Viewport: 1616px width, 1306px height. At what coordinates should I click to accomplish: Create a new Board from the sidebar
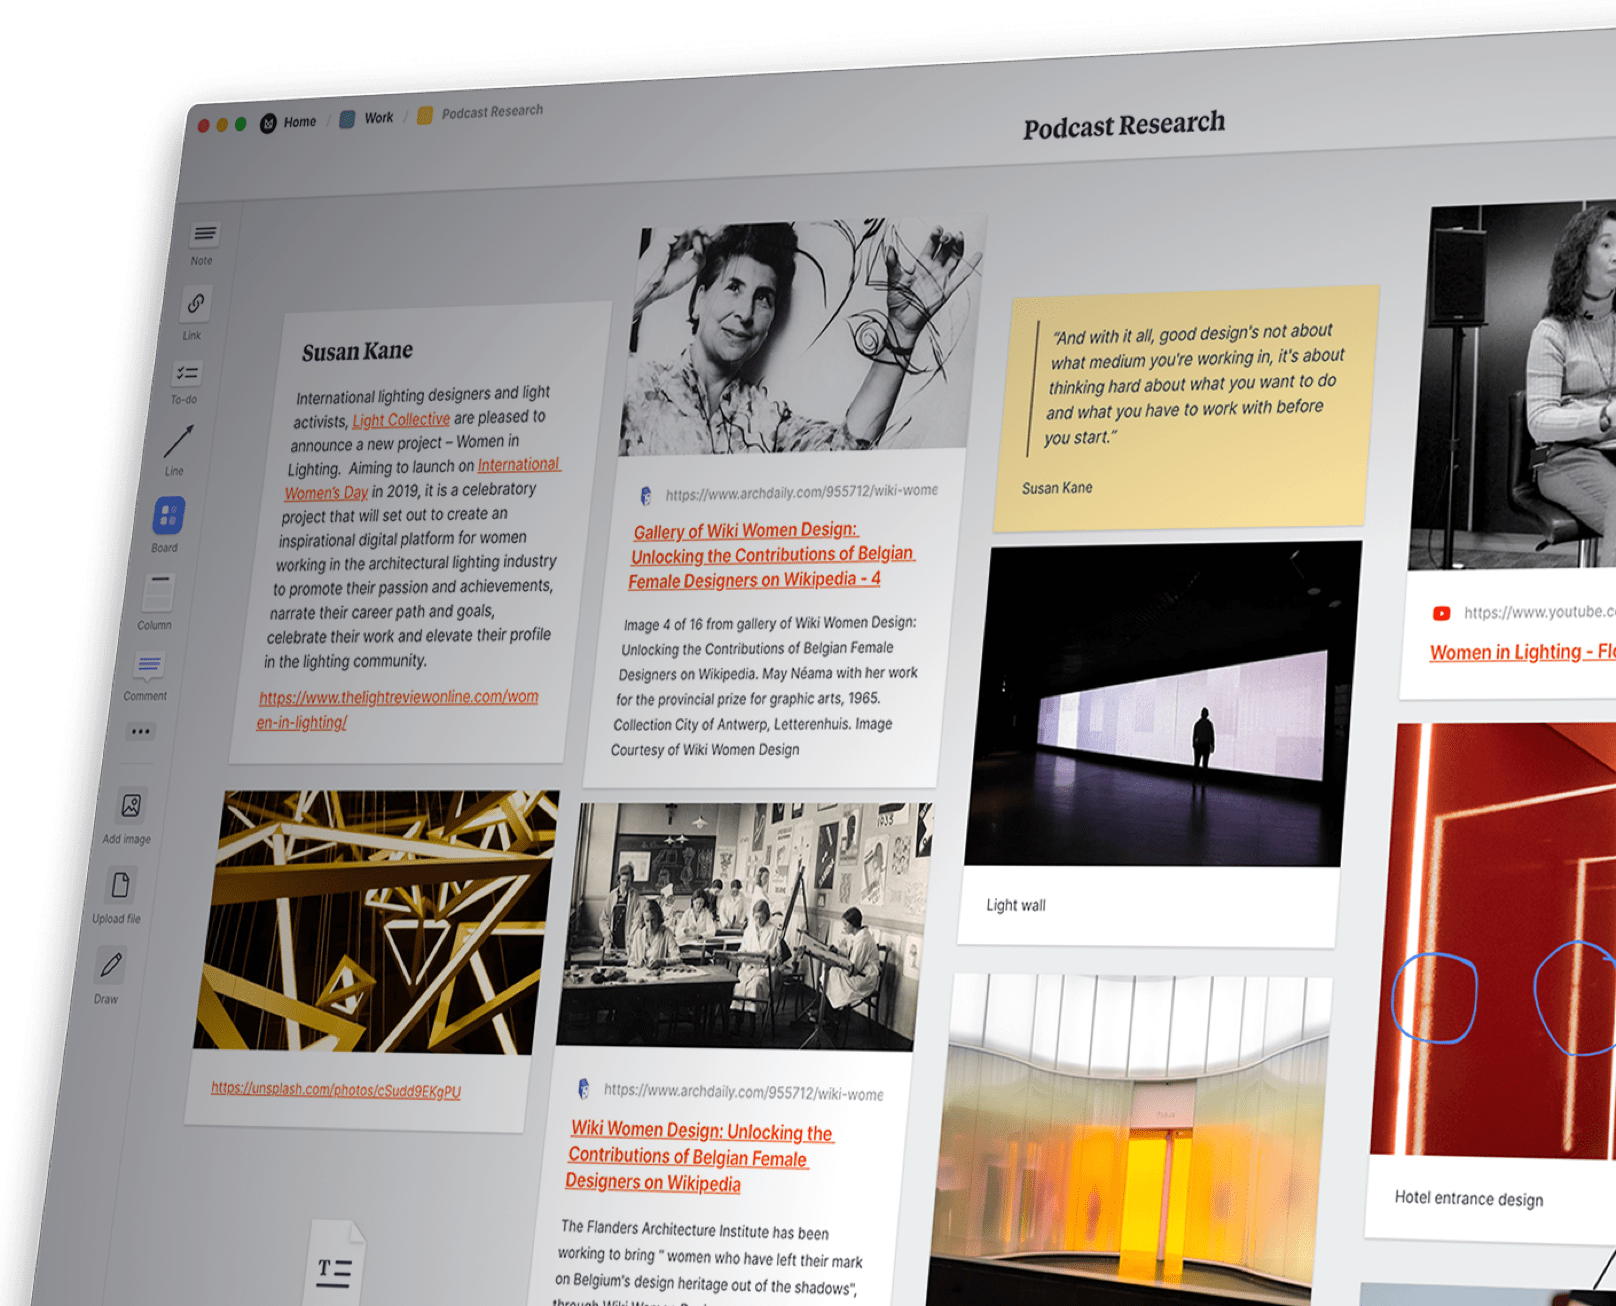pos(170,516)
